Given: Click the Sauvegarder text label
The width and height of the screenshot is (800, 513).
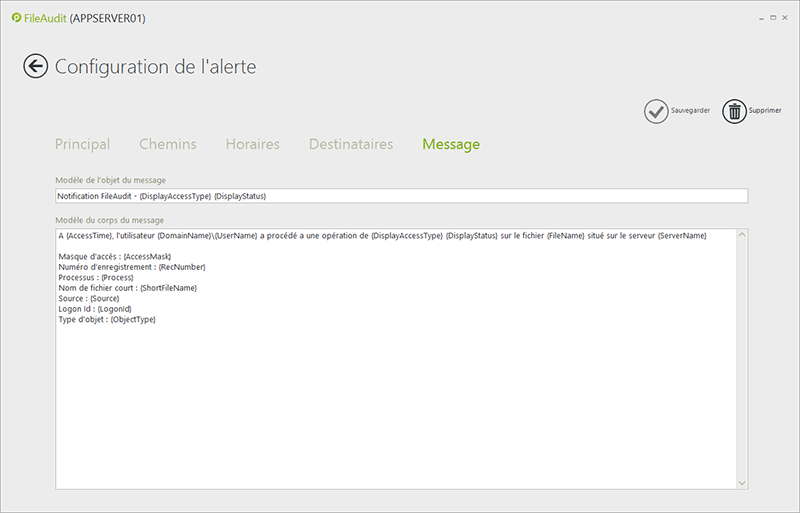Looking at the screenshot, I should (690, 111).
